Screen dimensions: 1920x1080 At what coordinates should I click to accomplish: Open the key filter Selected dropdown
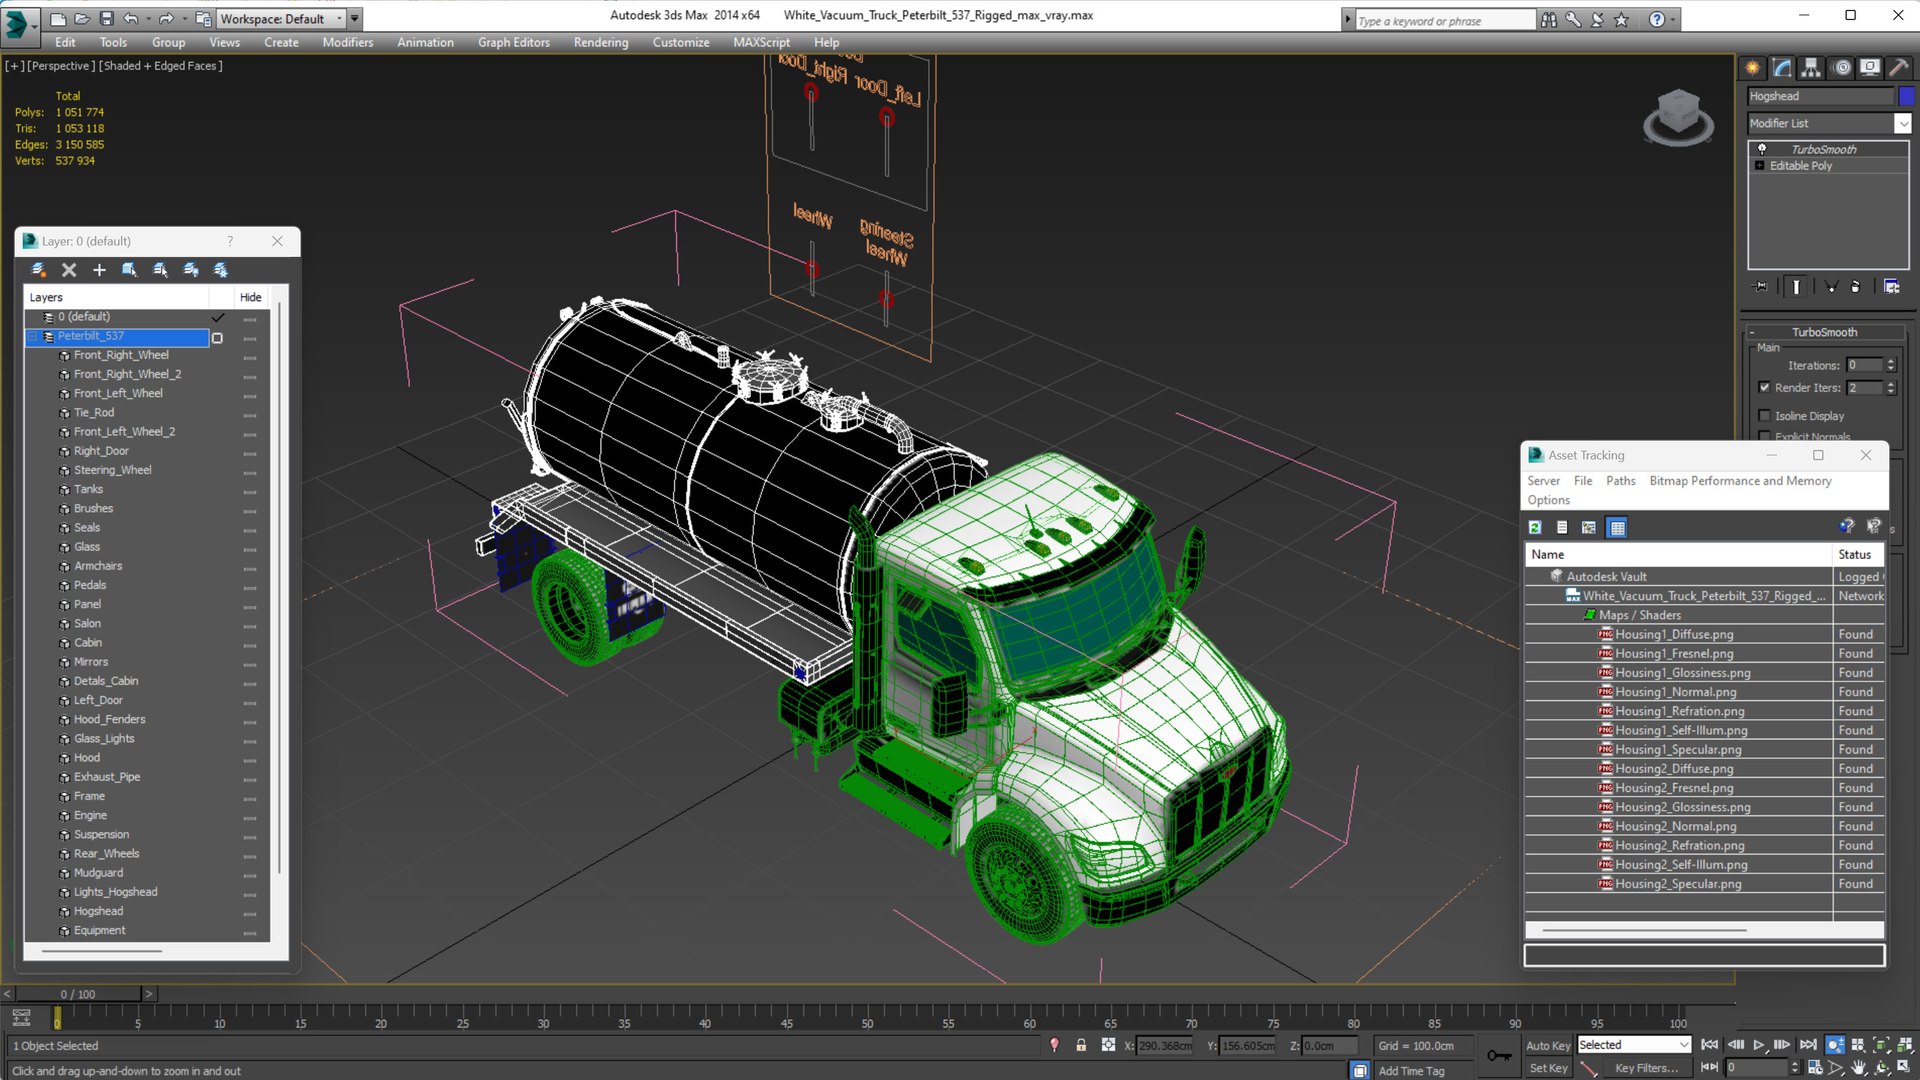pos(1634,1045)
